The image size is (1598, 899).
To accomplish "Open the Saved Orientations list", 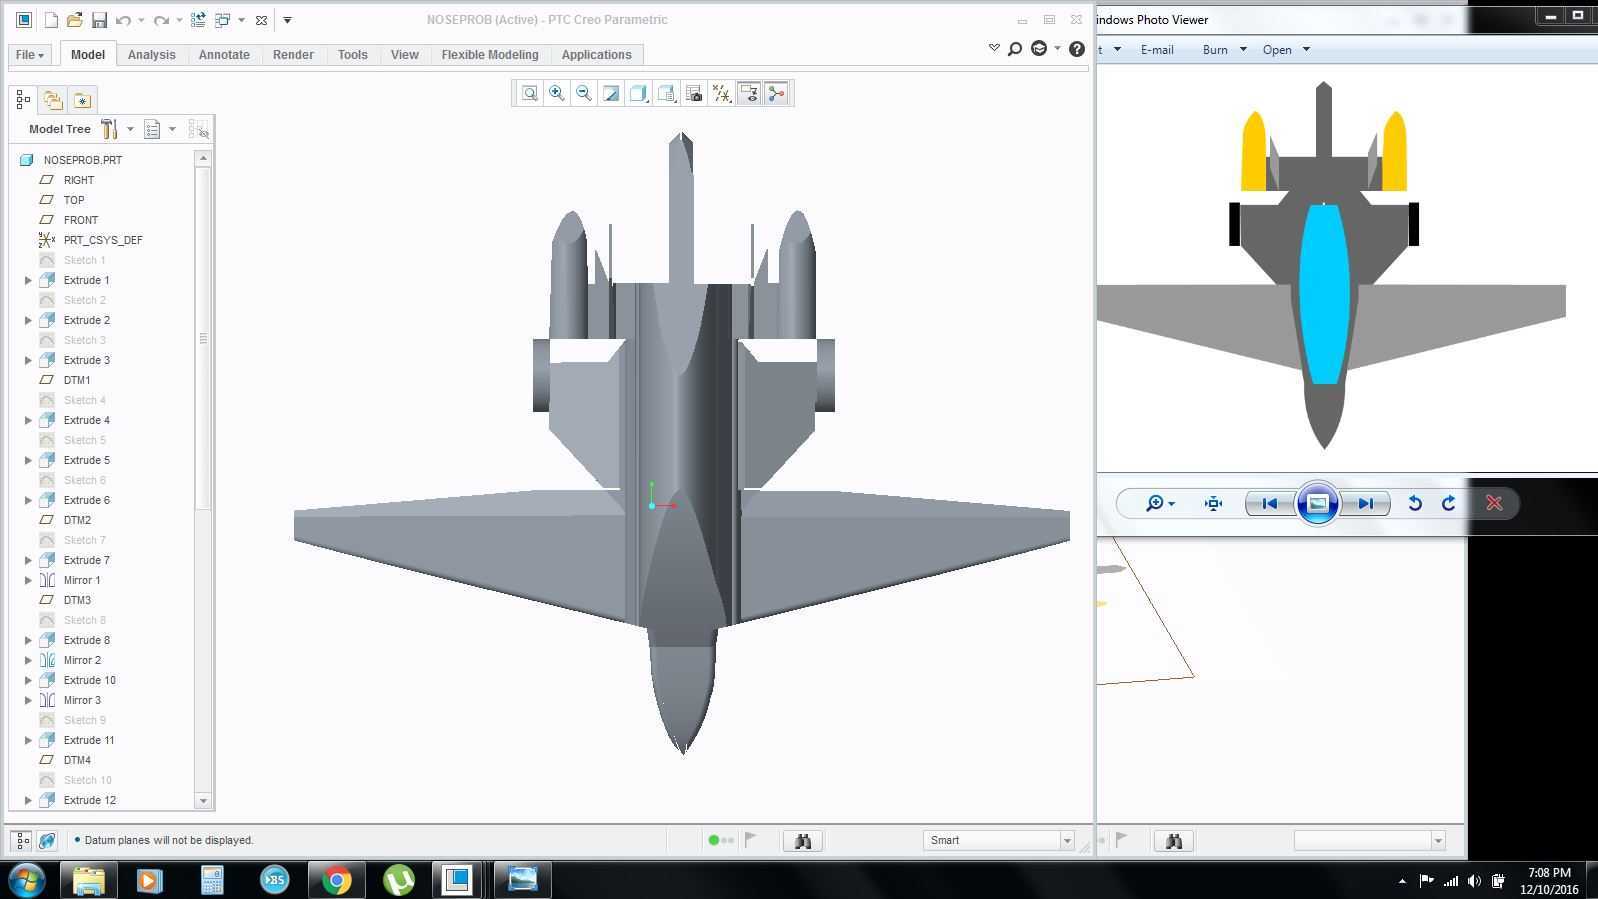I will click(667, 93).
